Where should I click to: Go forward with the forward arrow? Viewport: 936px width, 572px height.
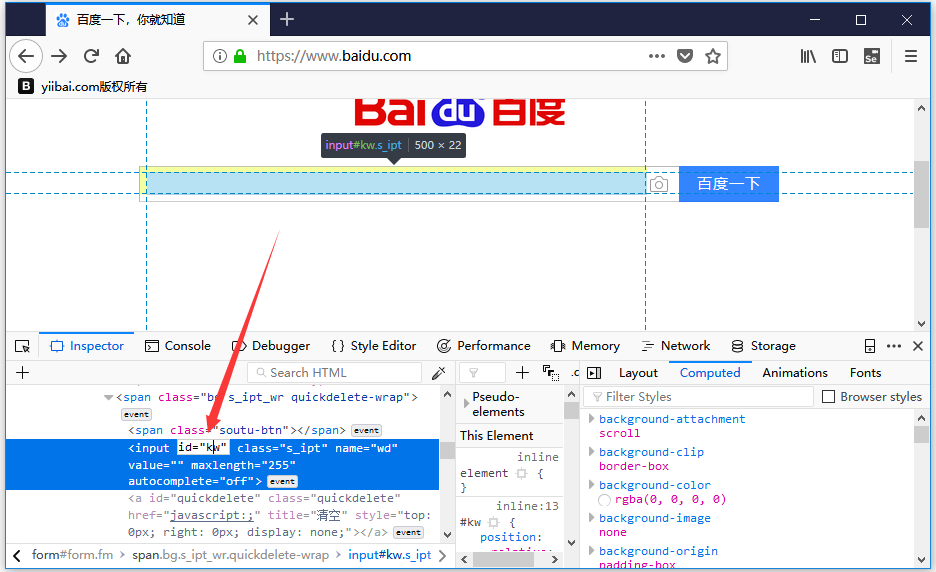(59, 56)
